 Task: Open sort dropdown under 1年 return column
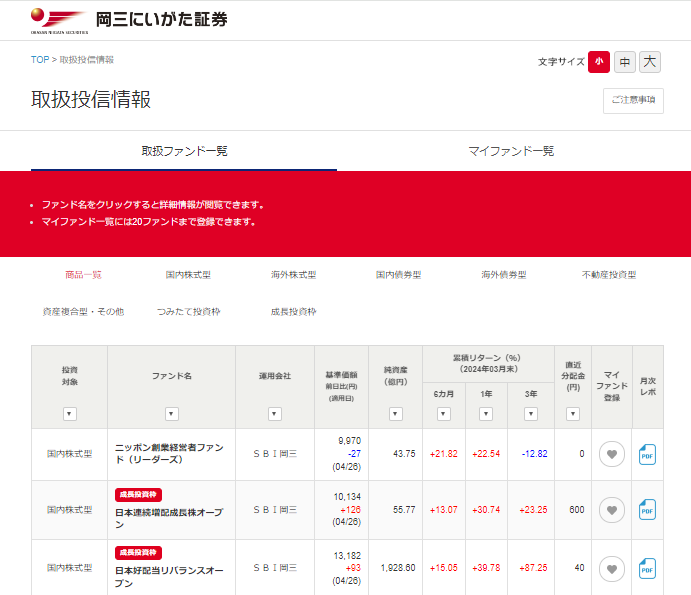(486, 414)
